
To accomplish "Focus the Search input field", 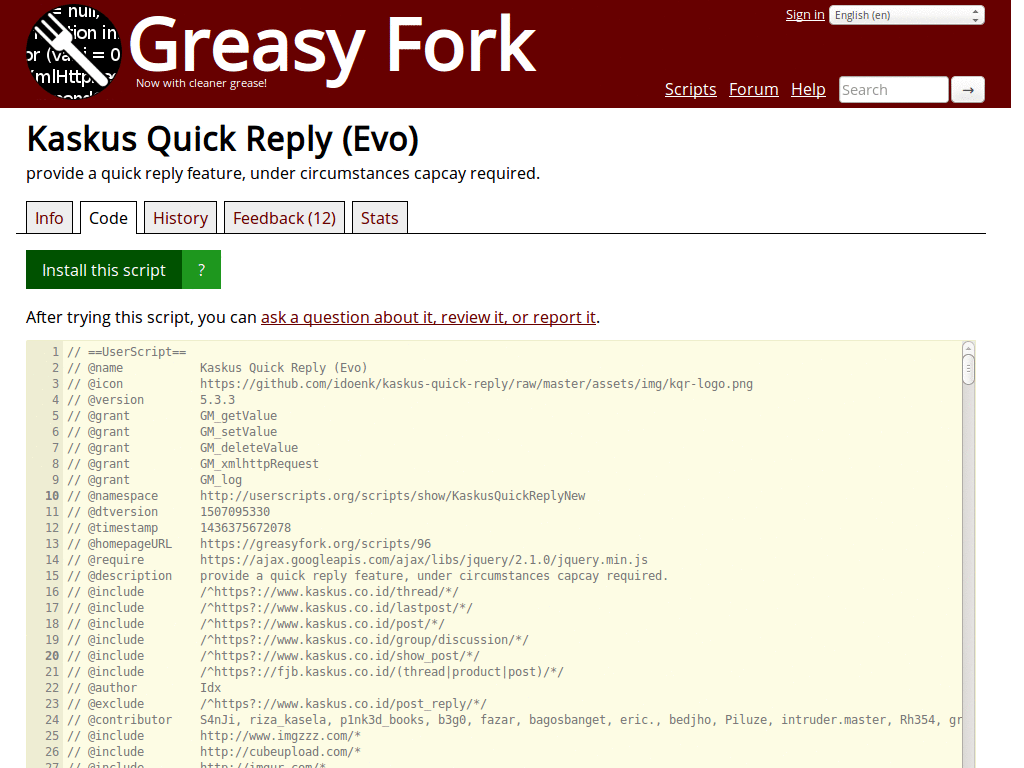I will [893, 90].
